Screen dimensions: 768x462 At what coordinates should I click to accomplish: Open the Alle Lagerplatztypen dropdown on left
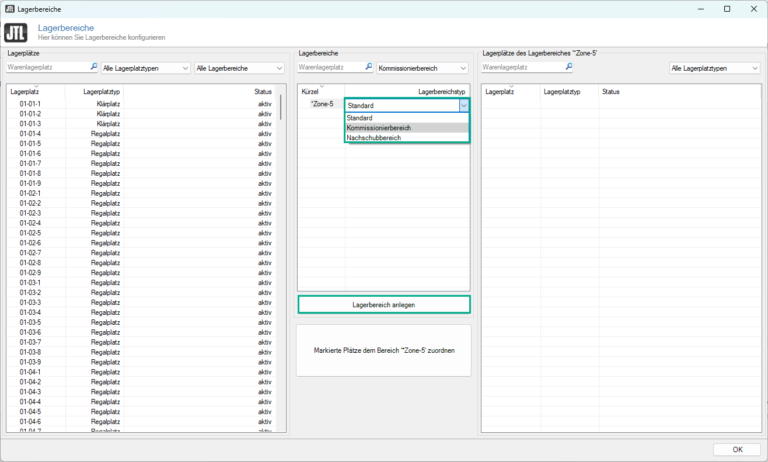click(145, 68)
